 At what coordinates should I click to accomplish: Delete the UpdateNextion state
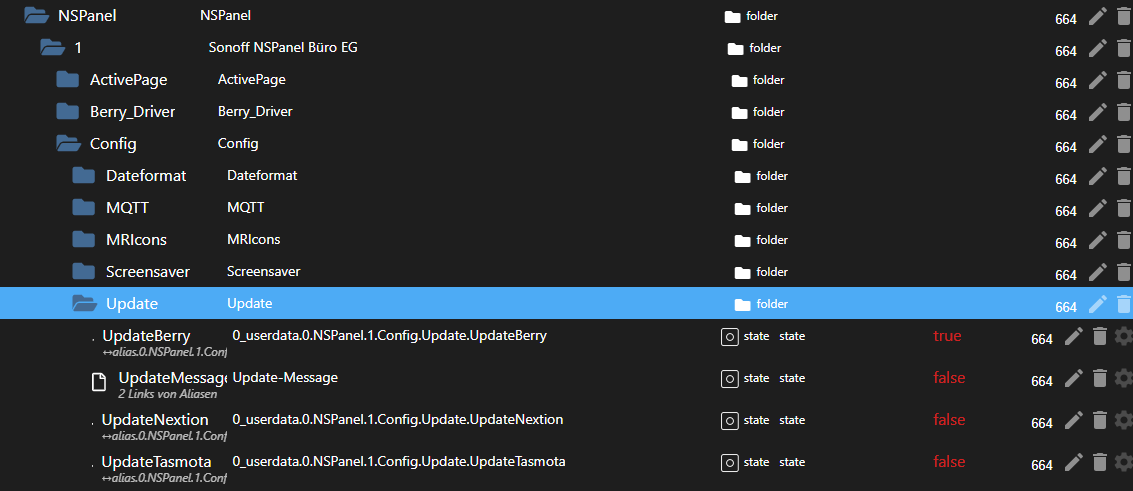pyautogui.click(x=1099, y=420)
